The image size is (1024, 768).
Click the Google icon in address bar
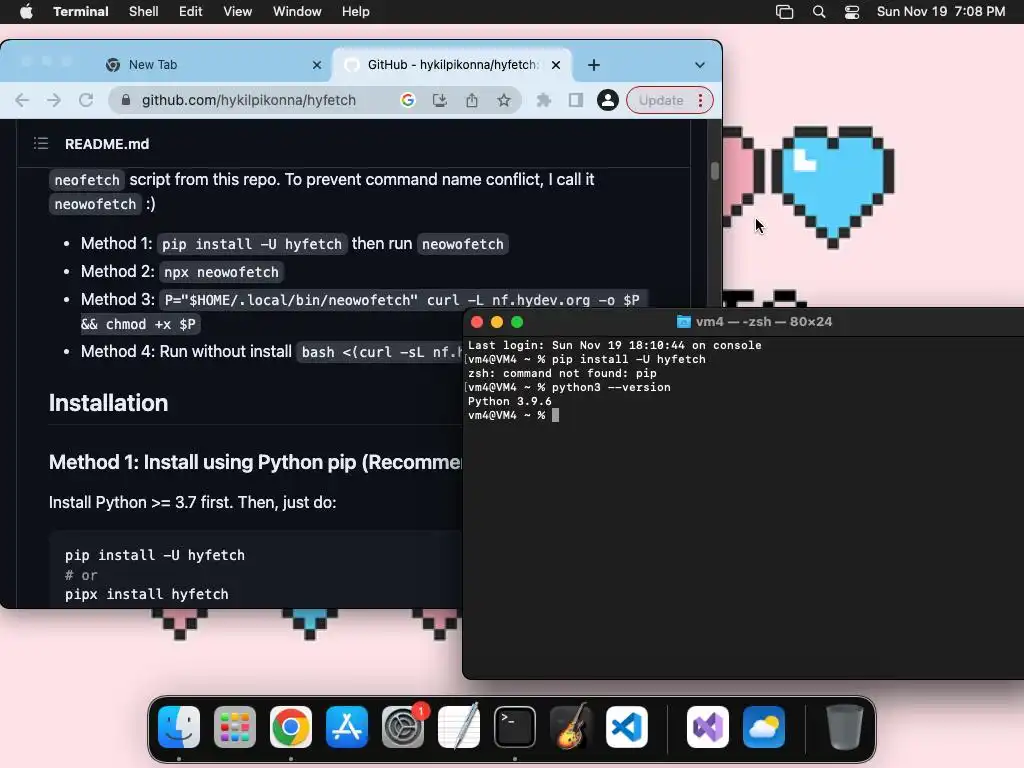408,100
